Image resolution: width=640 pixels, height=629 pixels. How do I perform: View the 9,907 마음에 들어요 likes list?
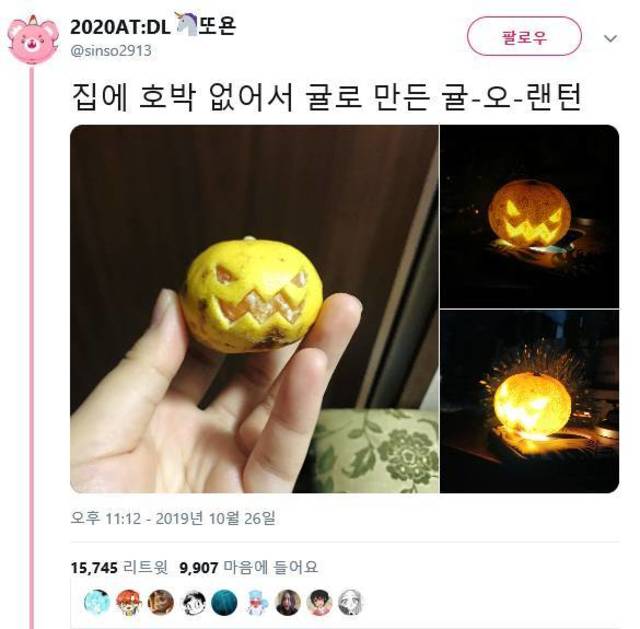point(248,567)
